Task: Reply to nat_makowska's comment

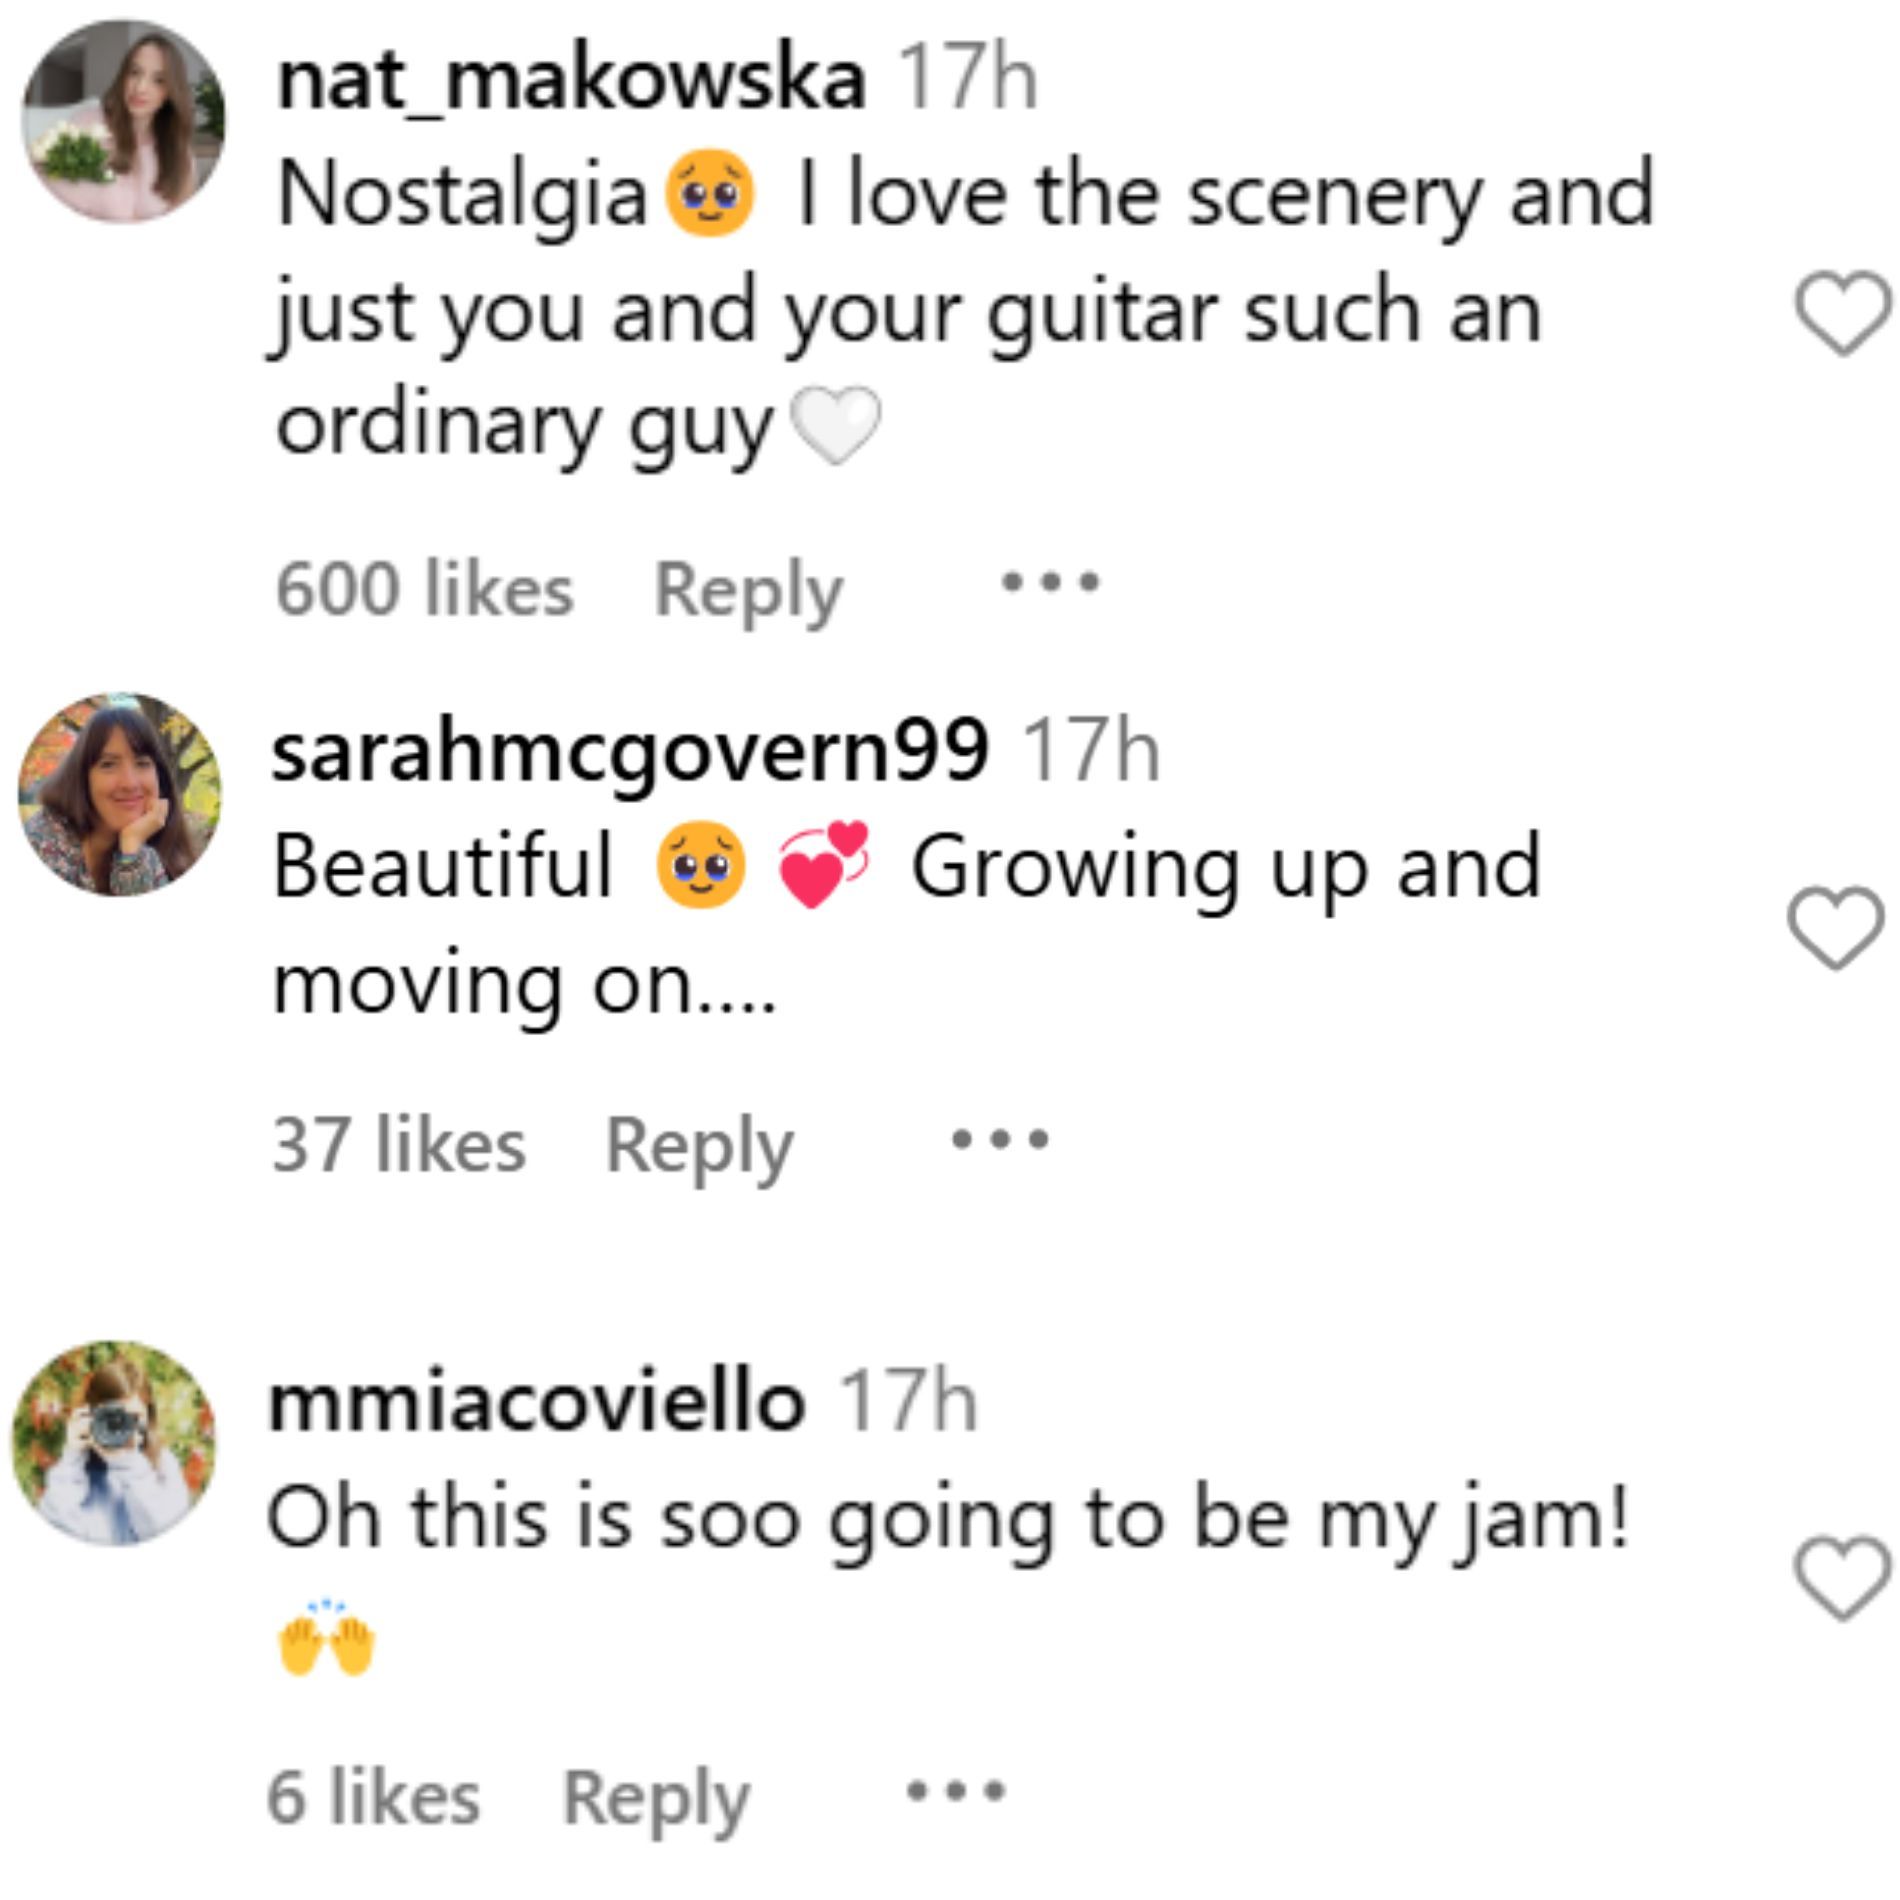Action: 748,590
